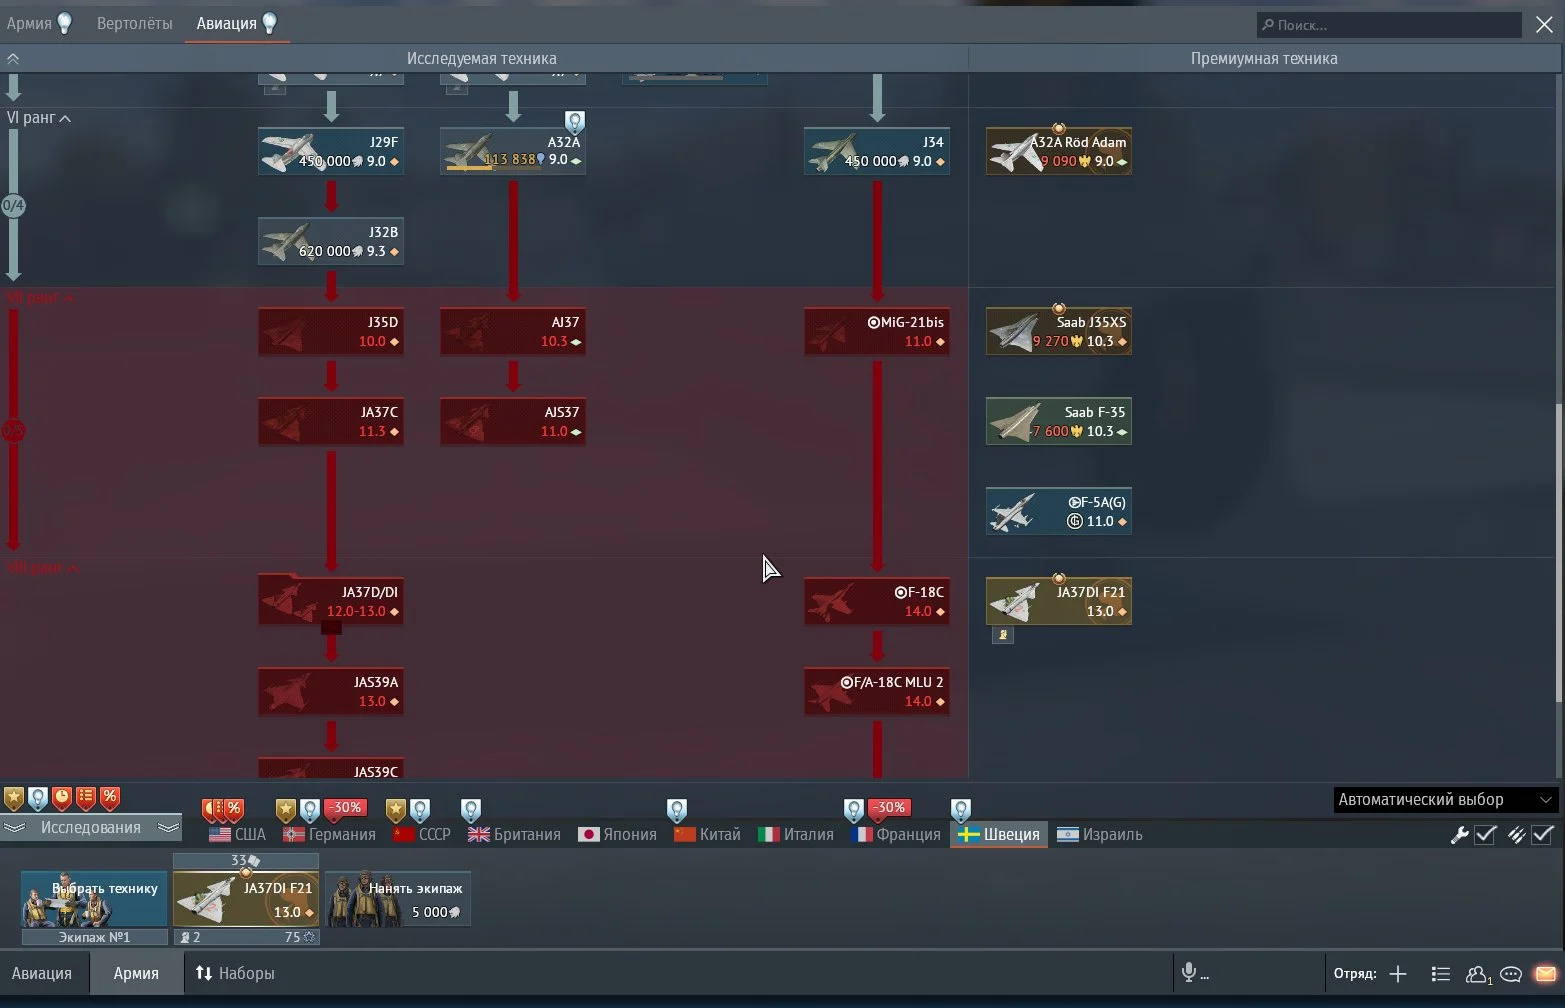Open the Автоматический выбор dropdown

1445,800
